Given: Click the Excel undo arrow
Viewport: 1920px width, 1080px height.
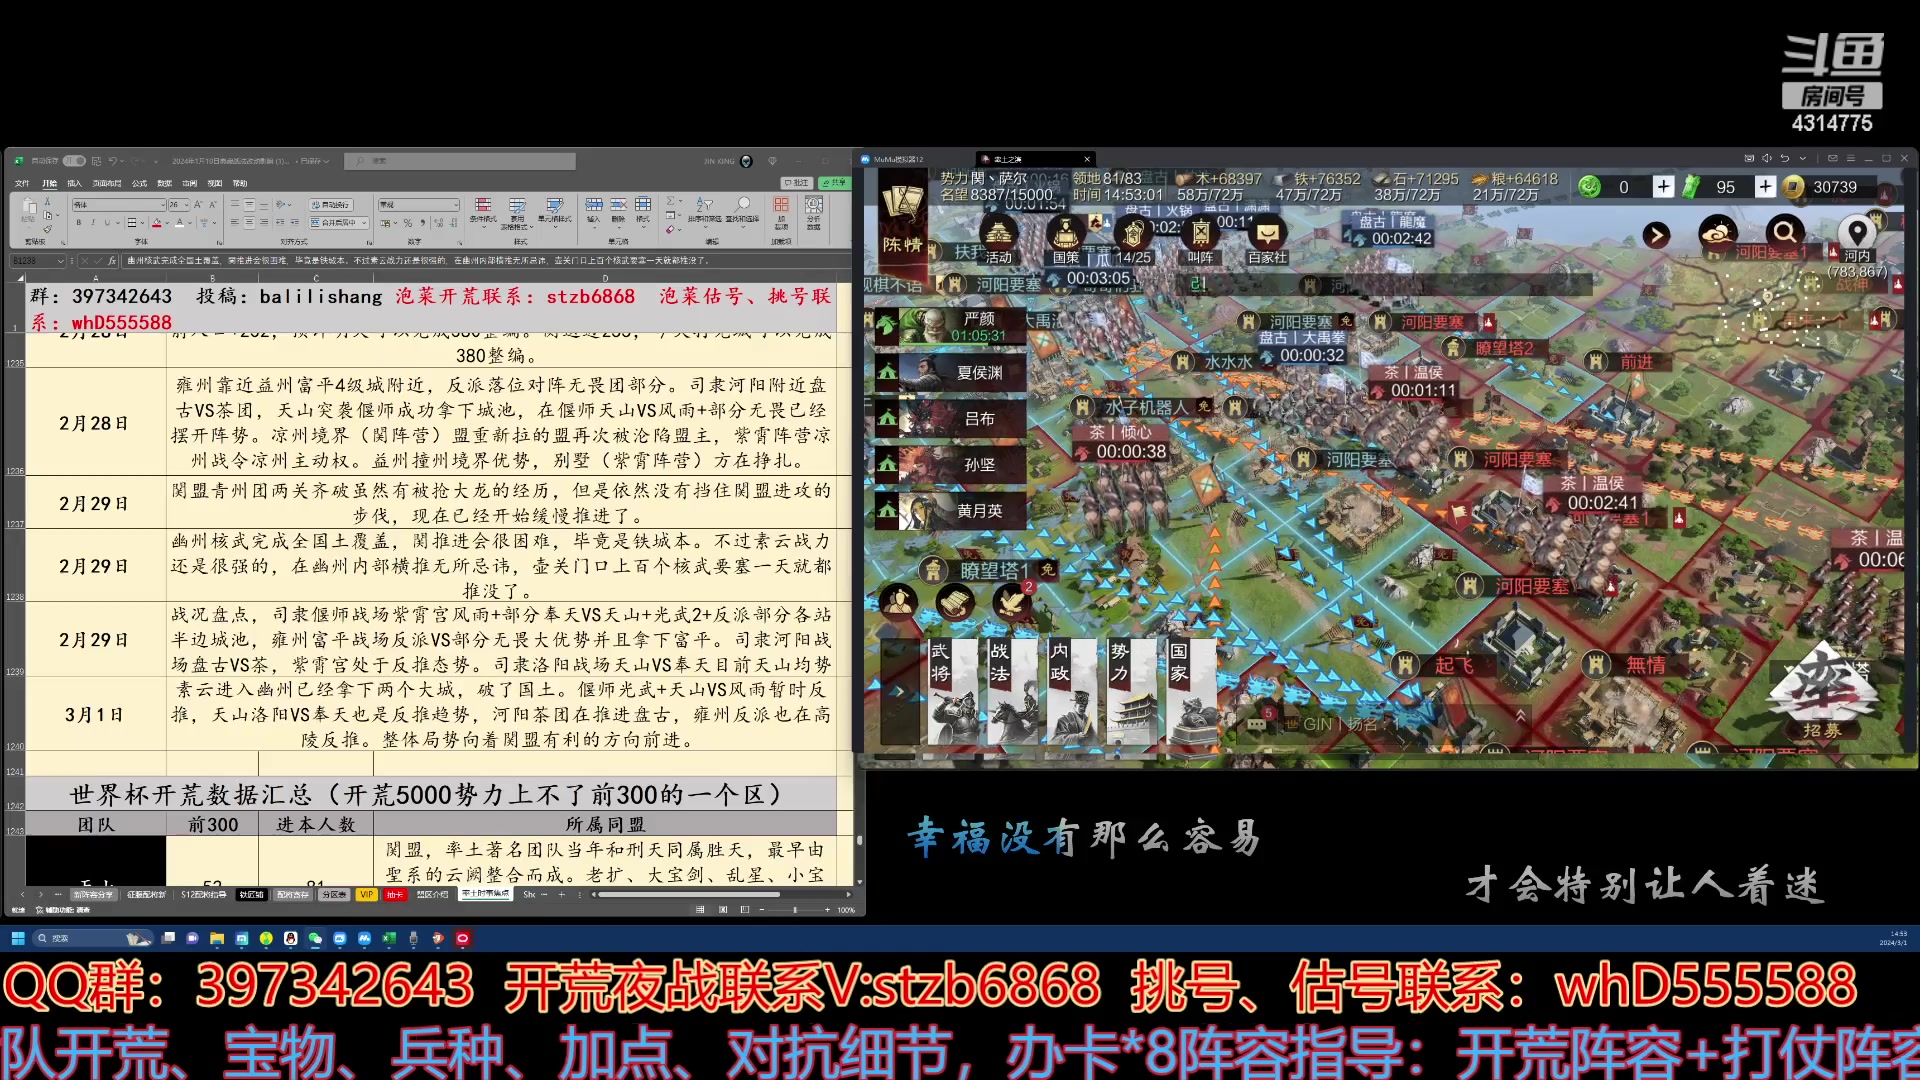Looking at the screenshot, I should 113,161.
